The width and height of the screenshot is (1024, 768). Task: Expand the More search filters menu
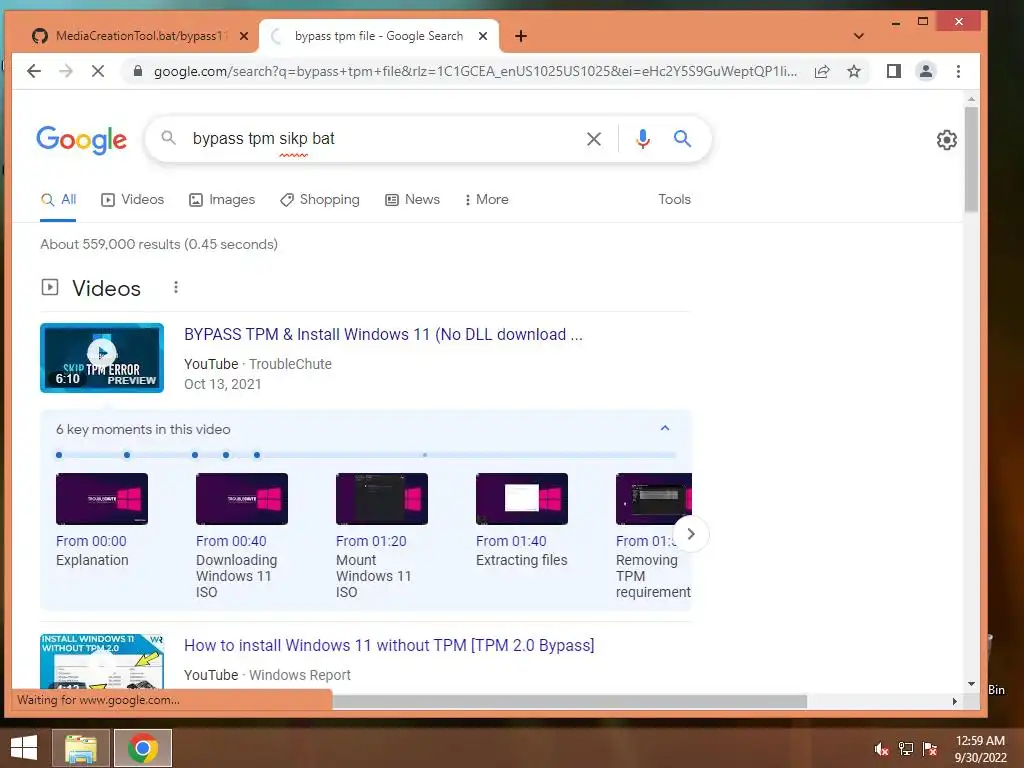pos(486,200)
